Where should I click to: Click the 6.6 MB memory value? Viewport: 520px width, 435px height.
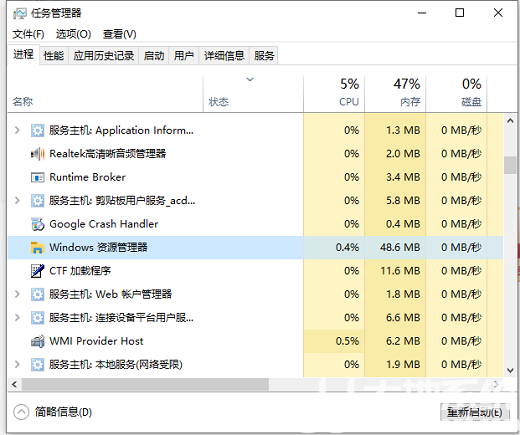[403, 318]
